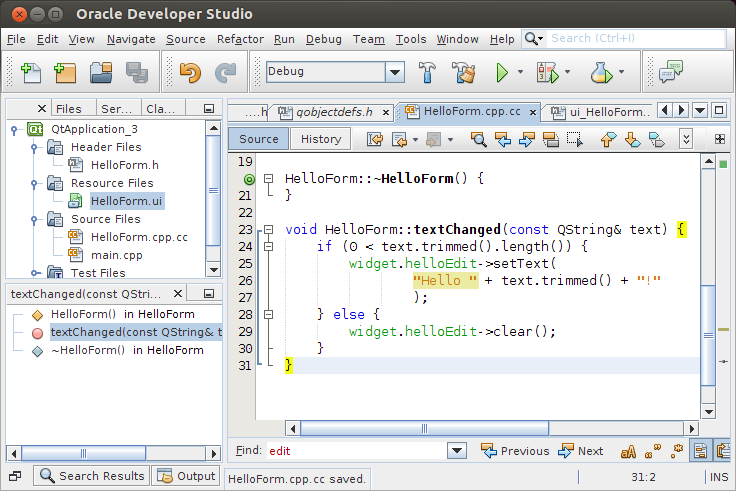The height and width of the screenshot is (491, 736).
Task: Click the Open Project folder icon
Action: tap(101, 72)
